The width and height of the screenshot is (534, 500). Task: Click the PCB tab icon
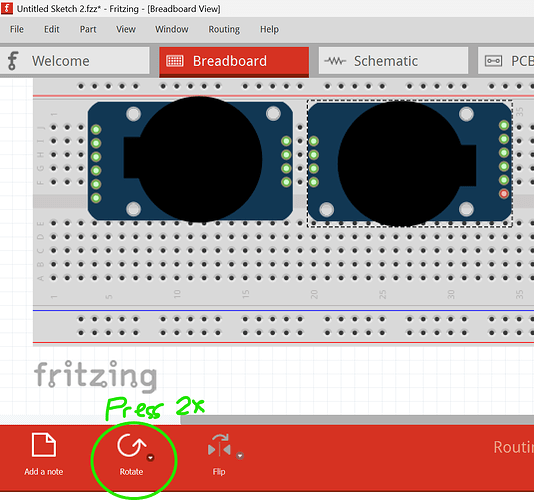click(x=493, y=61)
